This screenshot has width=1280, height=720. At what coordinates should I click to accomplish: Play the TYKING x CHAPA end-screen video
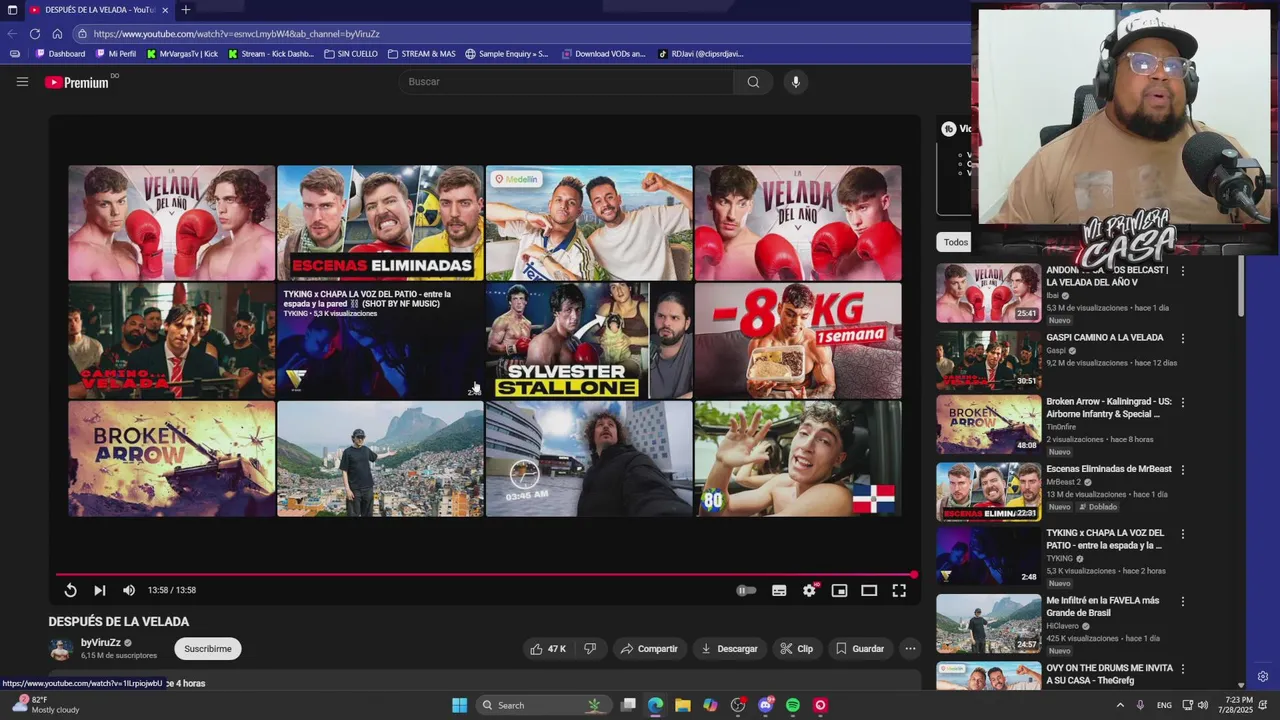tap(380, 341)
